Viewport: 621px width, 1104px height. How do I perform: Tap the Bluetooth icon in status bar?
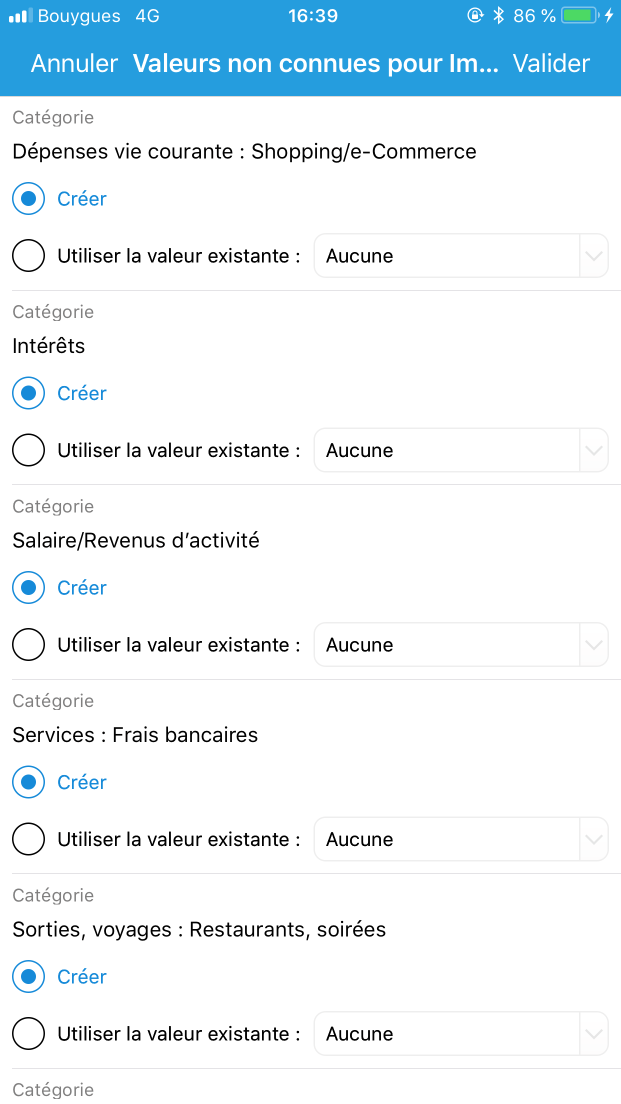pos(498,15)
